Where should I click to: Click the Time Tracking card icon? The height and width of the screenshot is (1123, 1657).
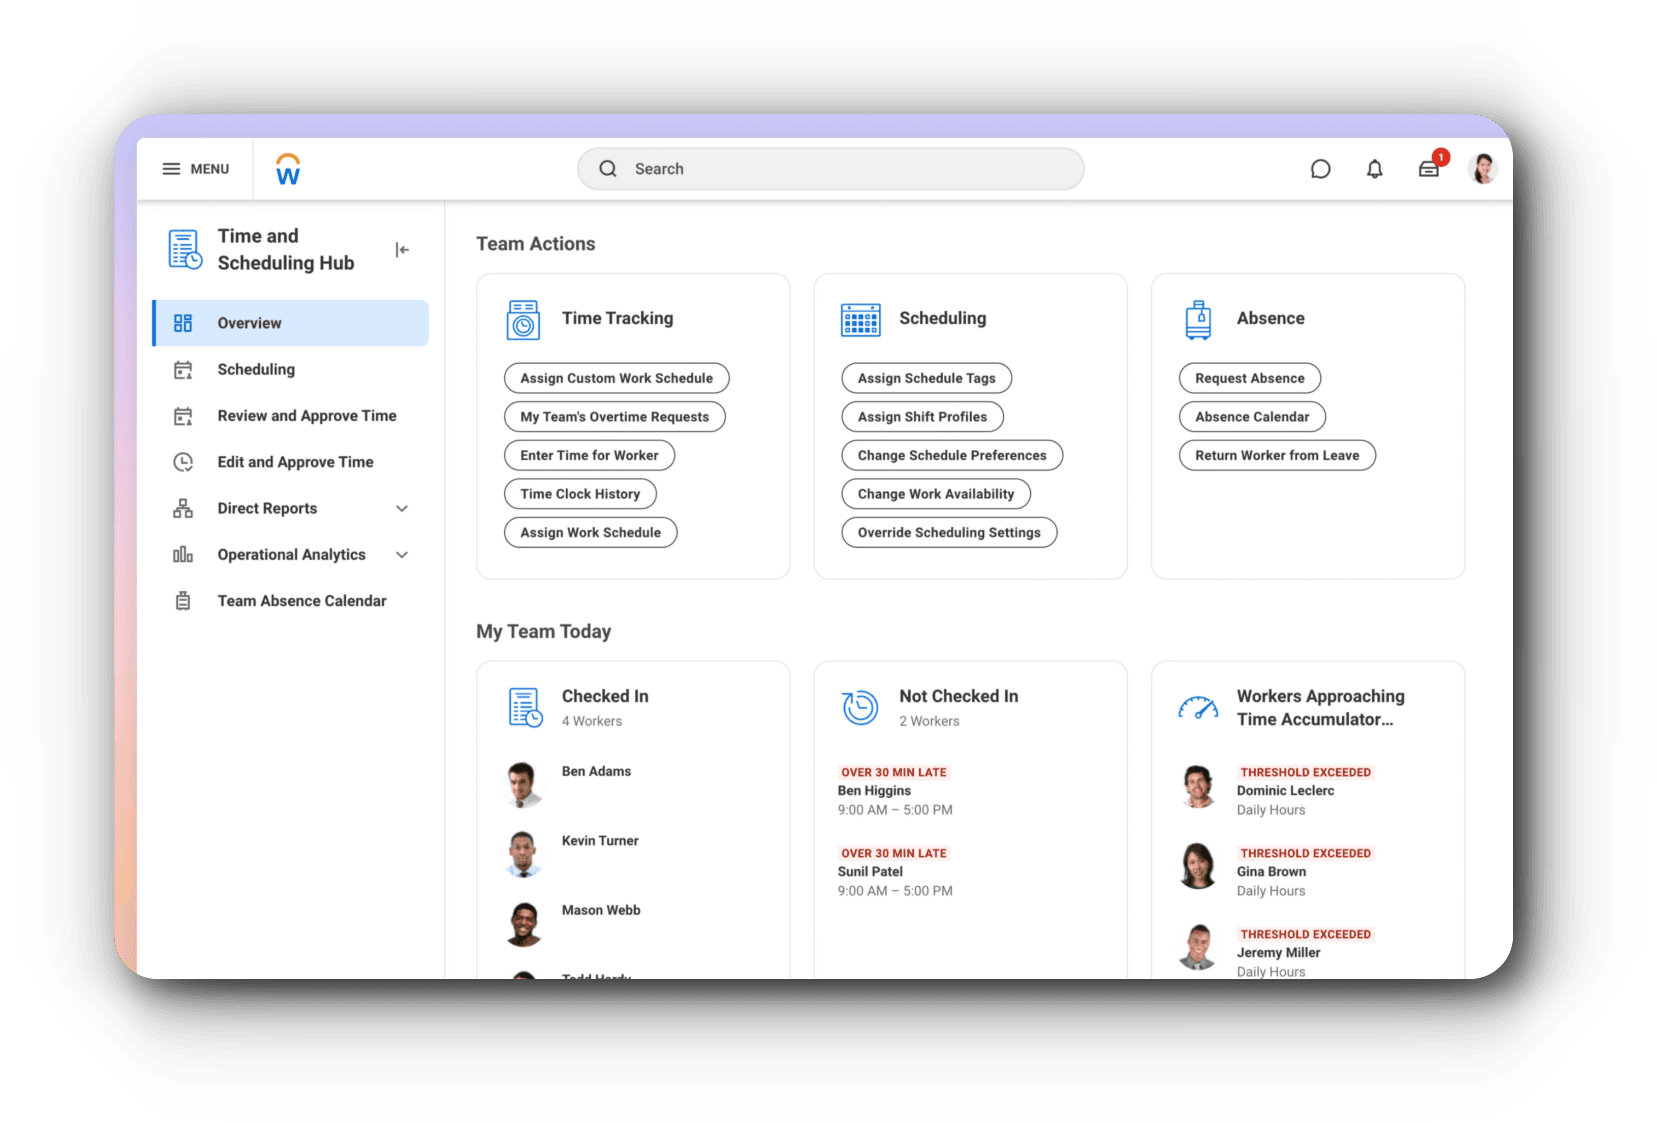[x=523, y=320]
